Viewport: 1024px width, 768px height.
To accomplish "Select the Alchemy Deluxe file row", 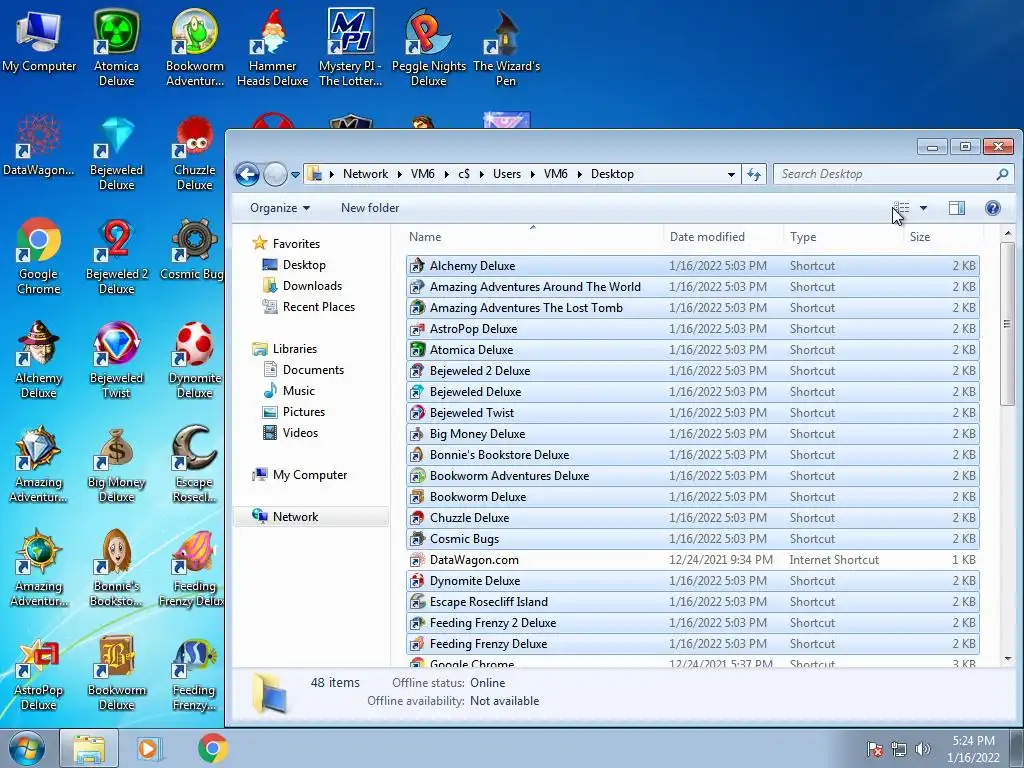I will point(692,266).
